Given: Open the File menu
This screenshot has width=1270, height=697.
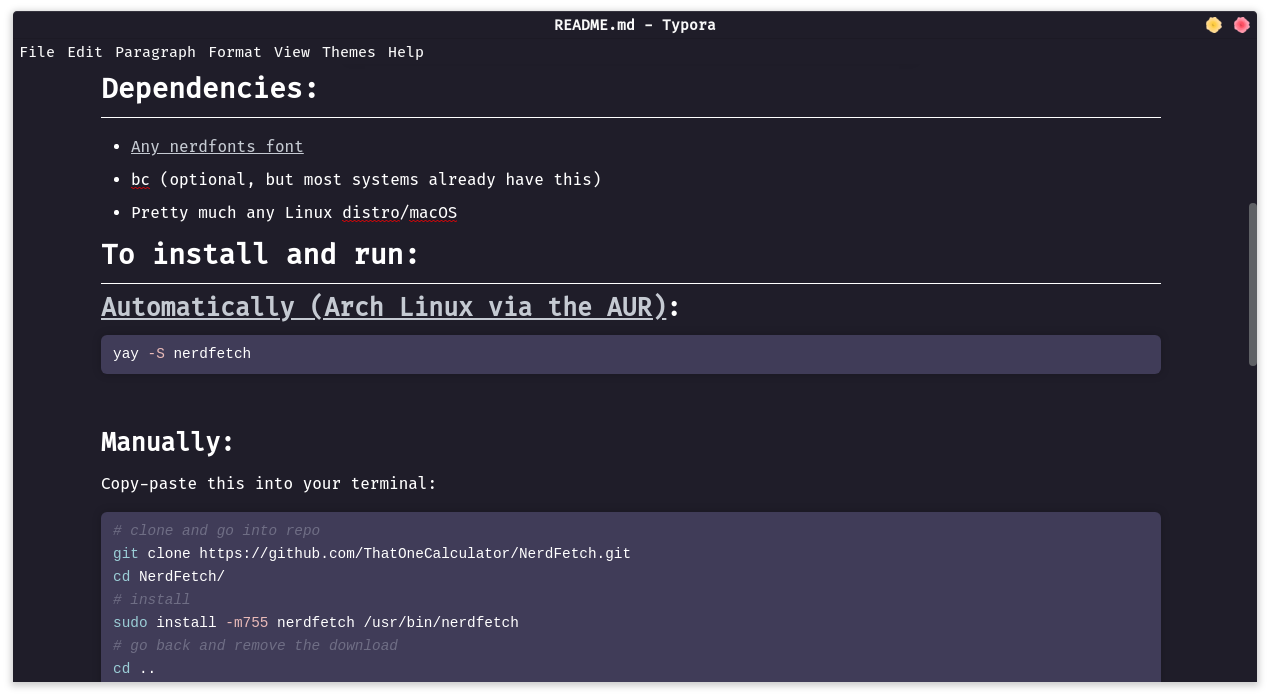Looking at the screenshot, I should coord(37,52).
